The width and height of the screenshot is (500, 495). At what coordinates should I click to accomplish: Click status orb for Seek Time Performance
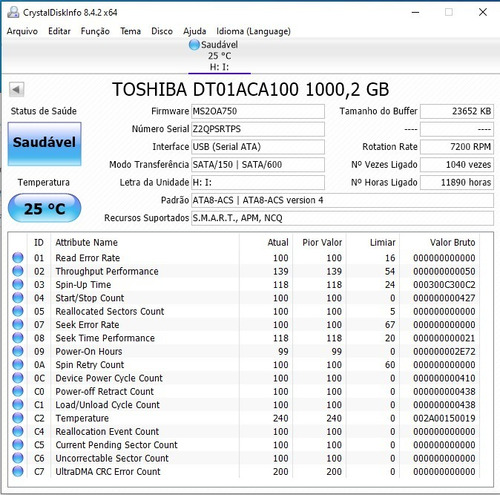tap(18, 338)
